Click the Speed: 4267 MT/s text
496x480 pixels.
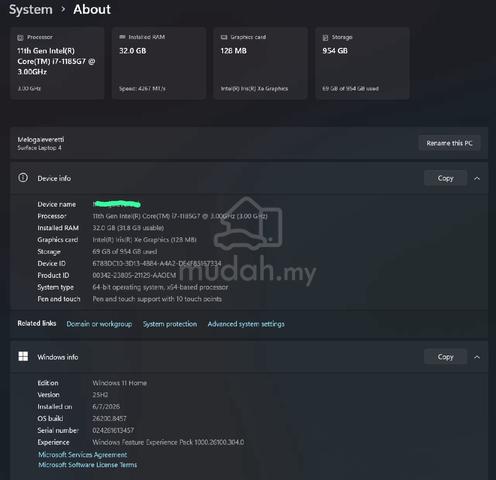click(x=142, y=89)
